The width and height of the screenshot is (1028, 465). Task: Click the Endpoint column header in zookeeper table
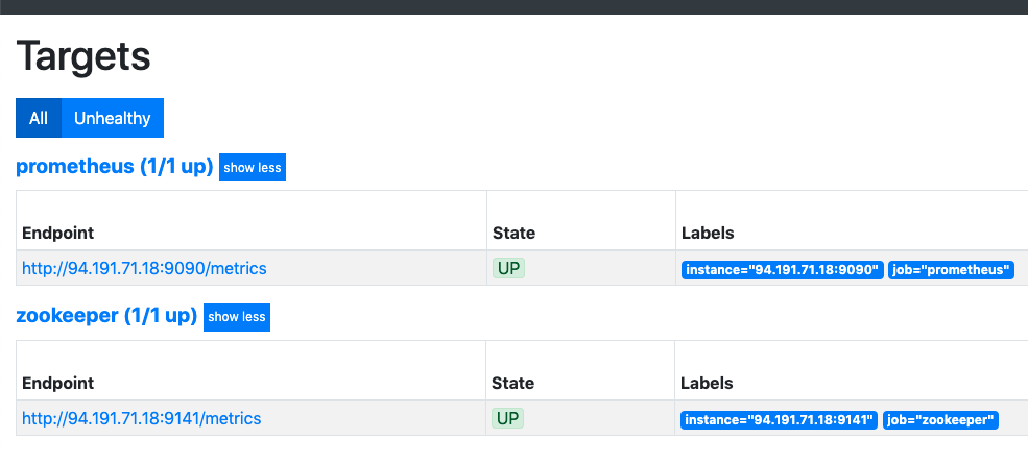[58, 383]
